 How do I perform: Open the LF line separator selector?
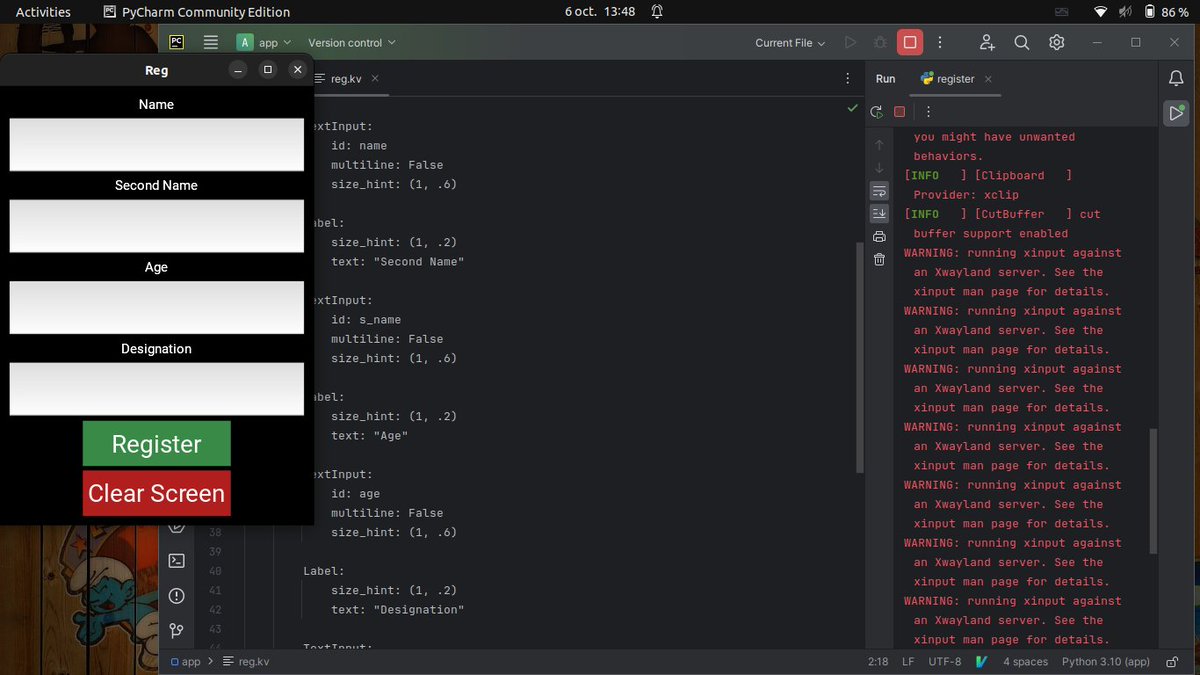pyautogui.click(x=908, y=662)
